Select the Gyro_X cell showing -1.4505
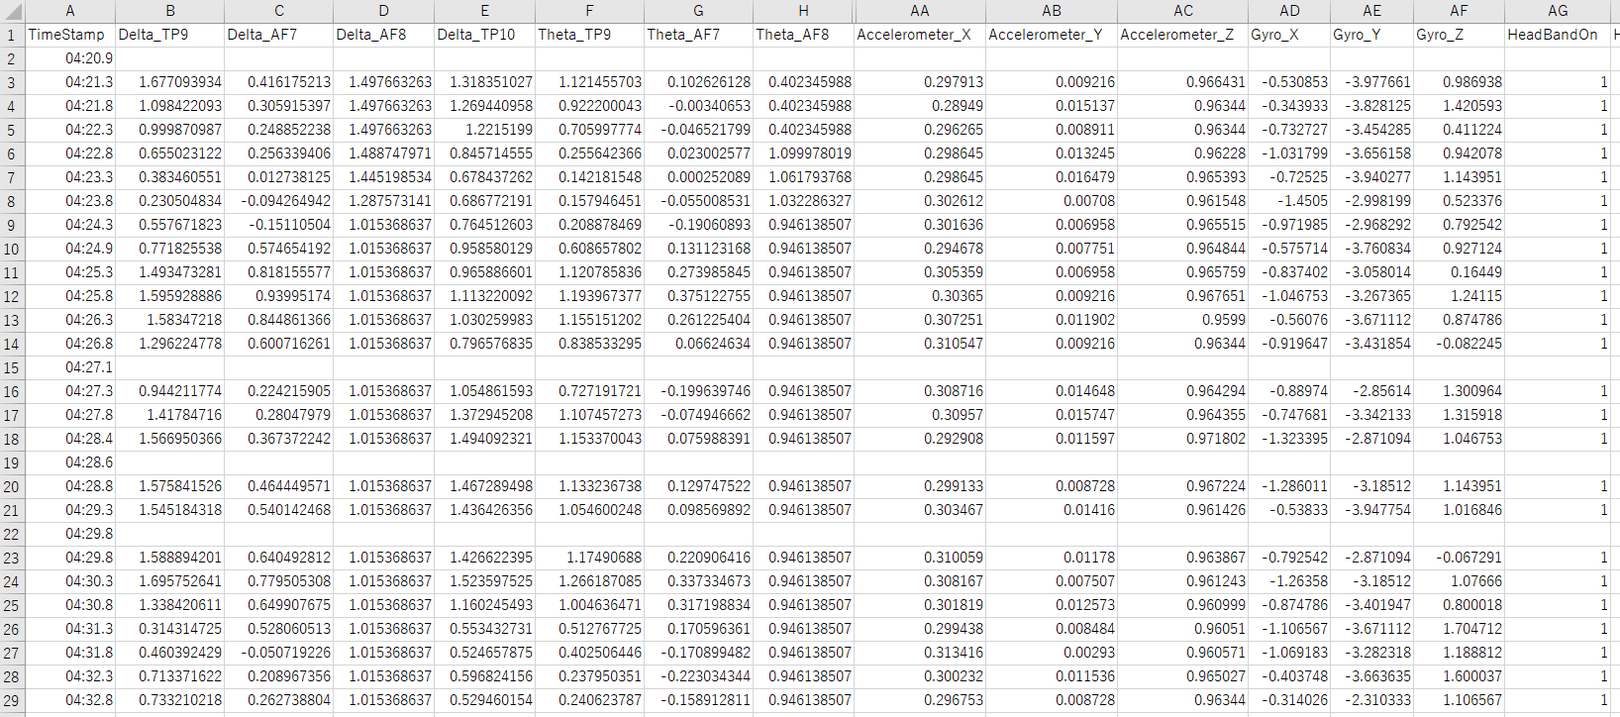 coord(1289,201)
